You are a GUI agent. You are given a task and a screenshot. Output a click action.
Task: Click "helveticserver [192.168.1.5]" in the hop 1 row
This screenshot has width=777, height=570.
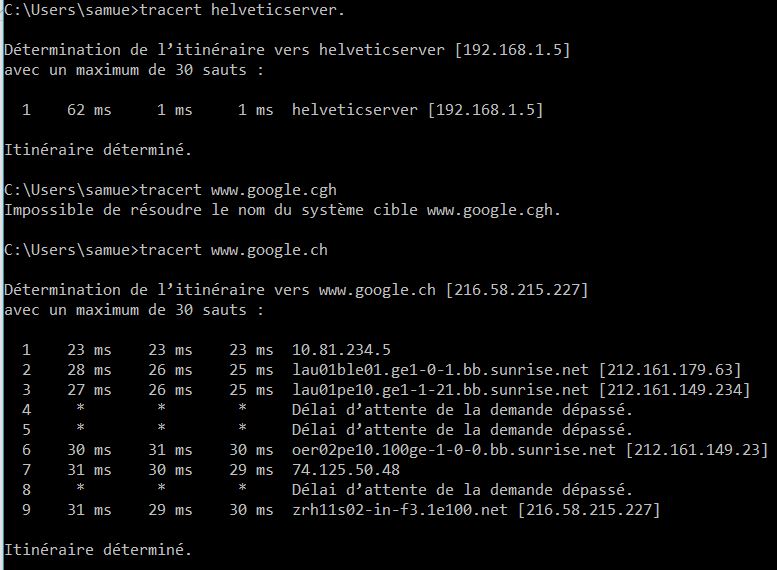(x=417, y=110)
